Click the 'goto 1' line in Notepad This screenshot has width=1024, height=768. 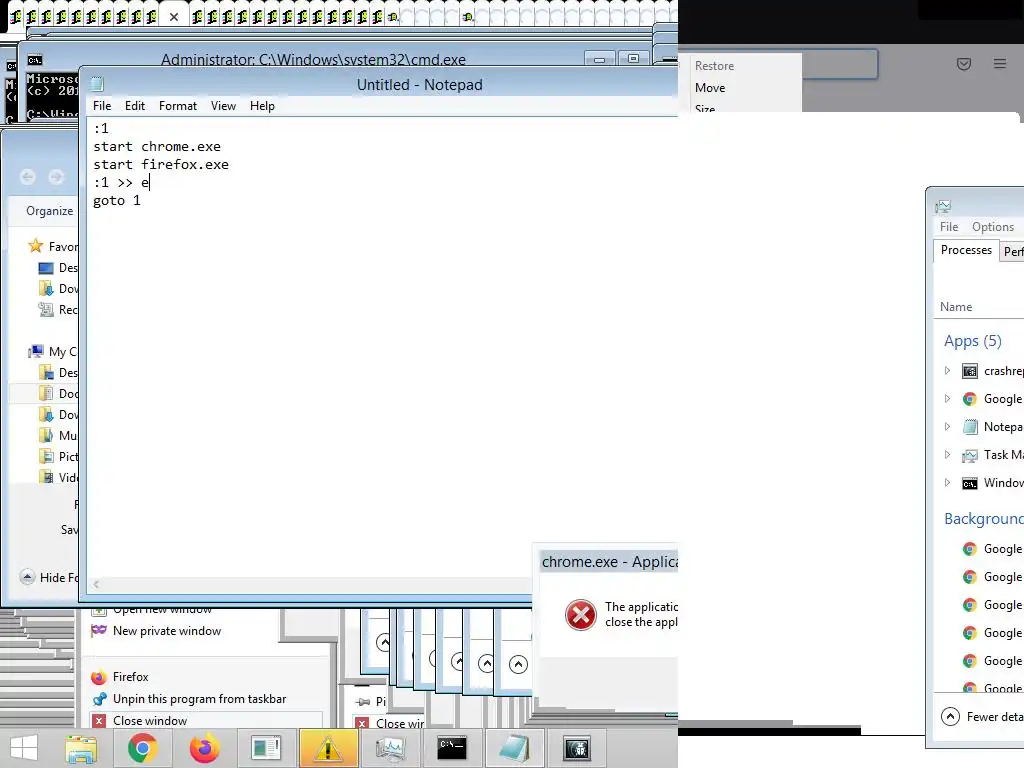click(117, 200)
